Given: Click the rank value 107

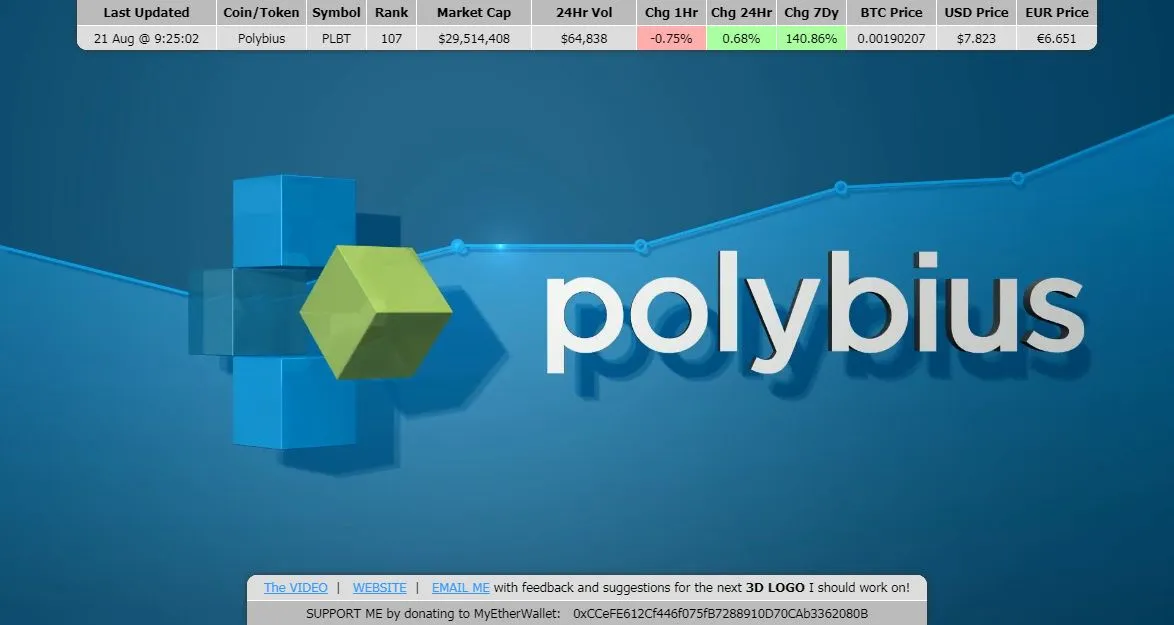Looking at the screenshot, I should 392,38.
